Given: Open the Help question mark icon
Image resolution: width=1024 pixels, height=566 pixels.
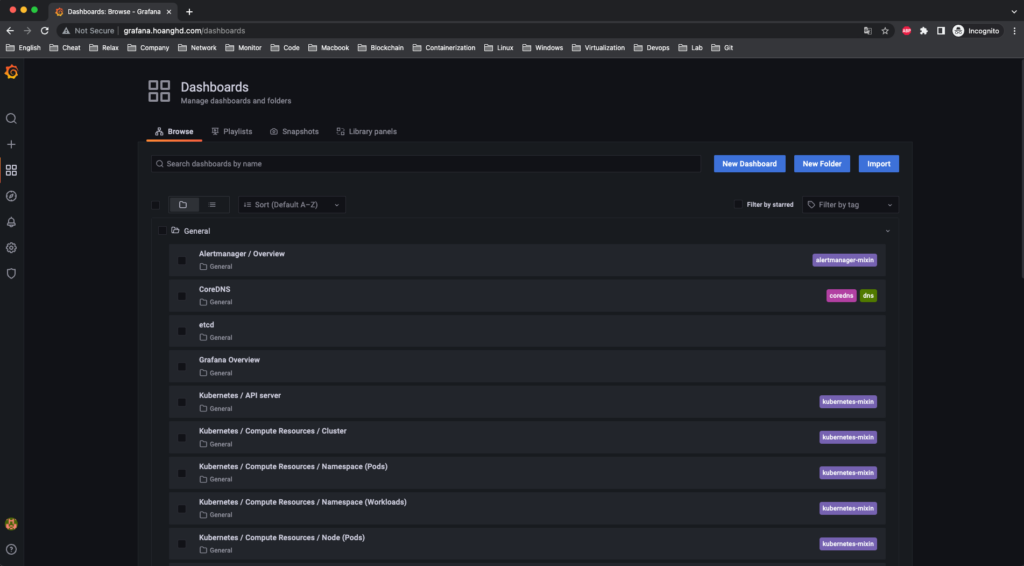Looking at the screenshot, I should (x=11, y=550).
